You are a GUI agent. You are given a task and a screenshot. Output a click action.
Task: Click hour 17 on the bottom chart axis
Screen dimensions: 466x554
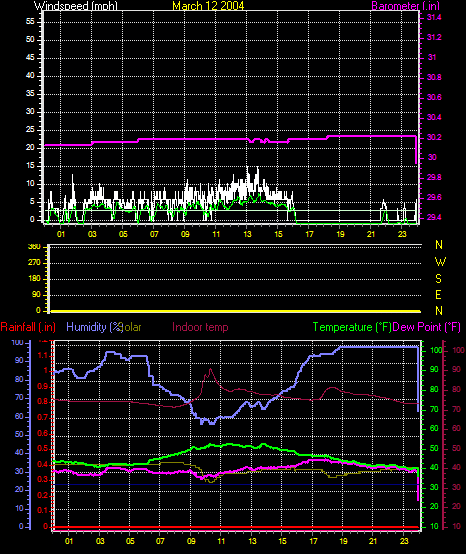pyautogui.click(x=313, y=541)
